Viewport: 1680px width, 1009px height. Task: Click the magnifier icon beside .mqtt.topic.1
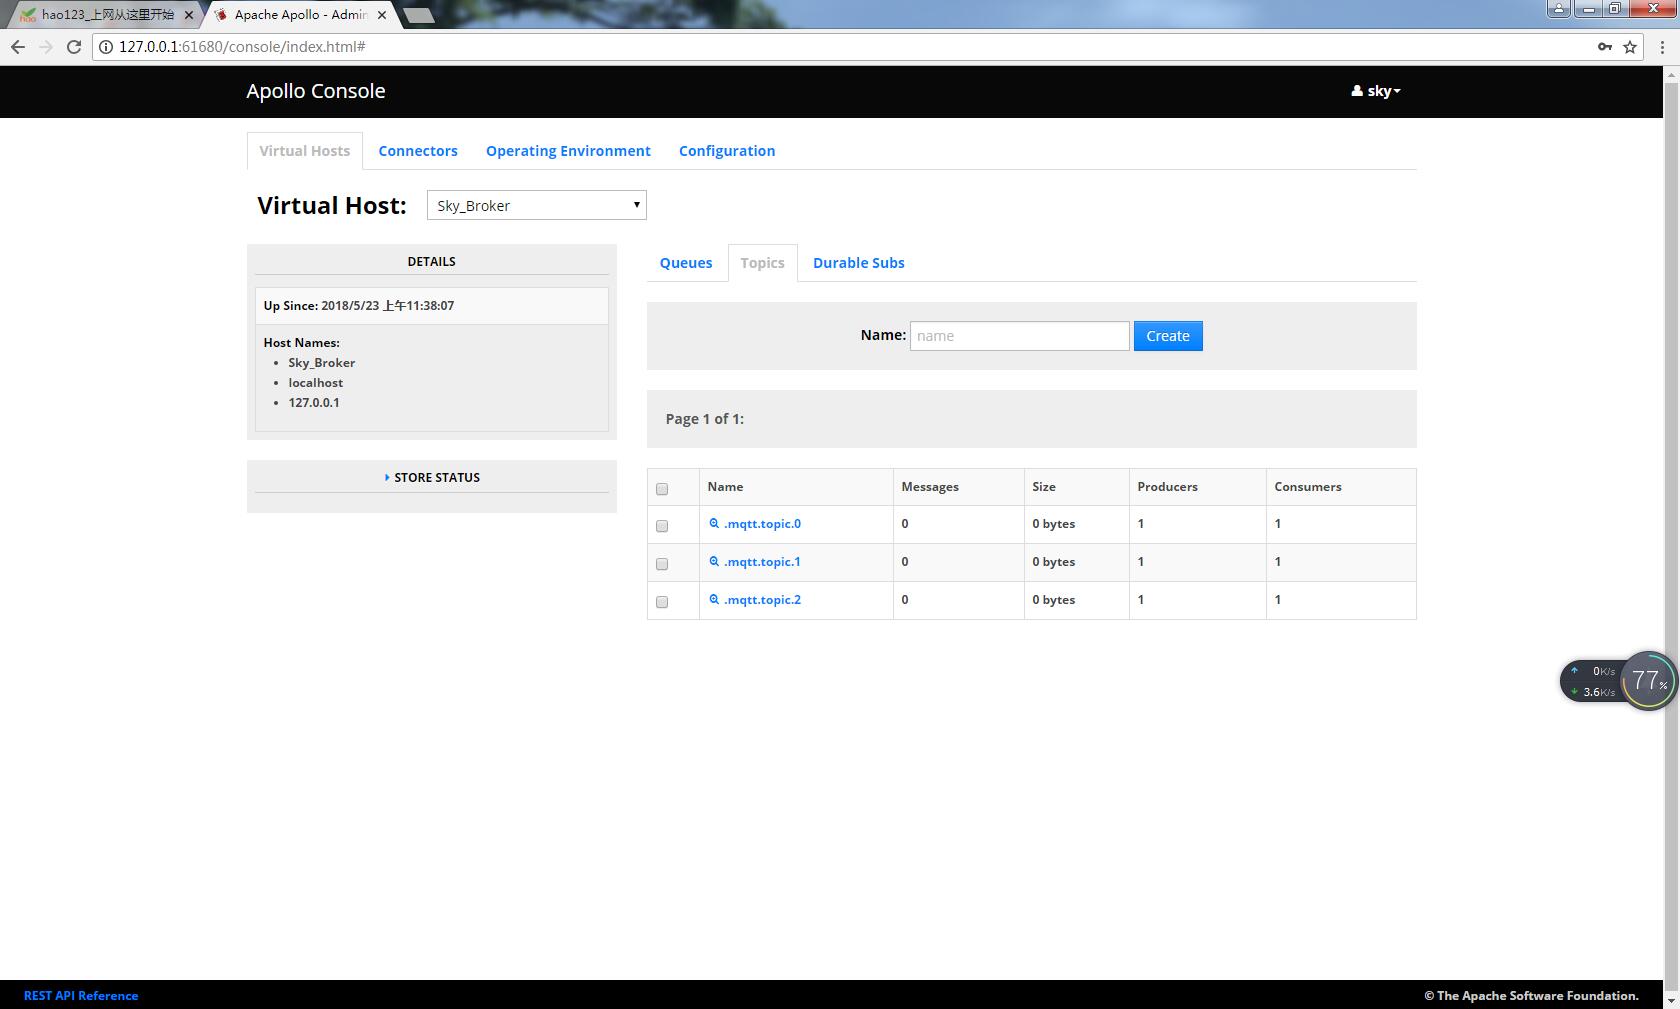click(x=714, y=561)
